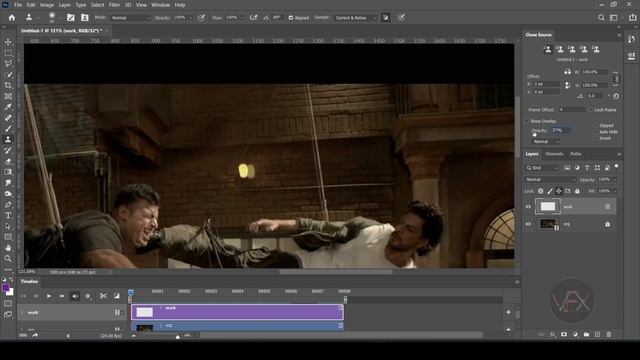
Task: Toggle the Brush Settings panel icon
Action: pos(71,18)
